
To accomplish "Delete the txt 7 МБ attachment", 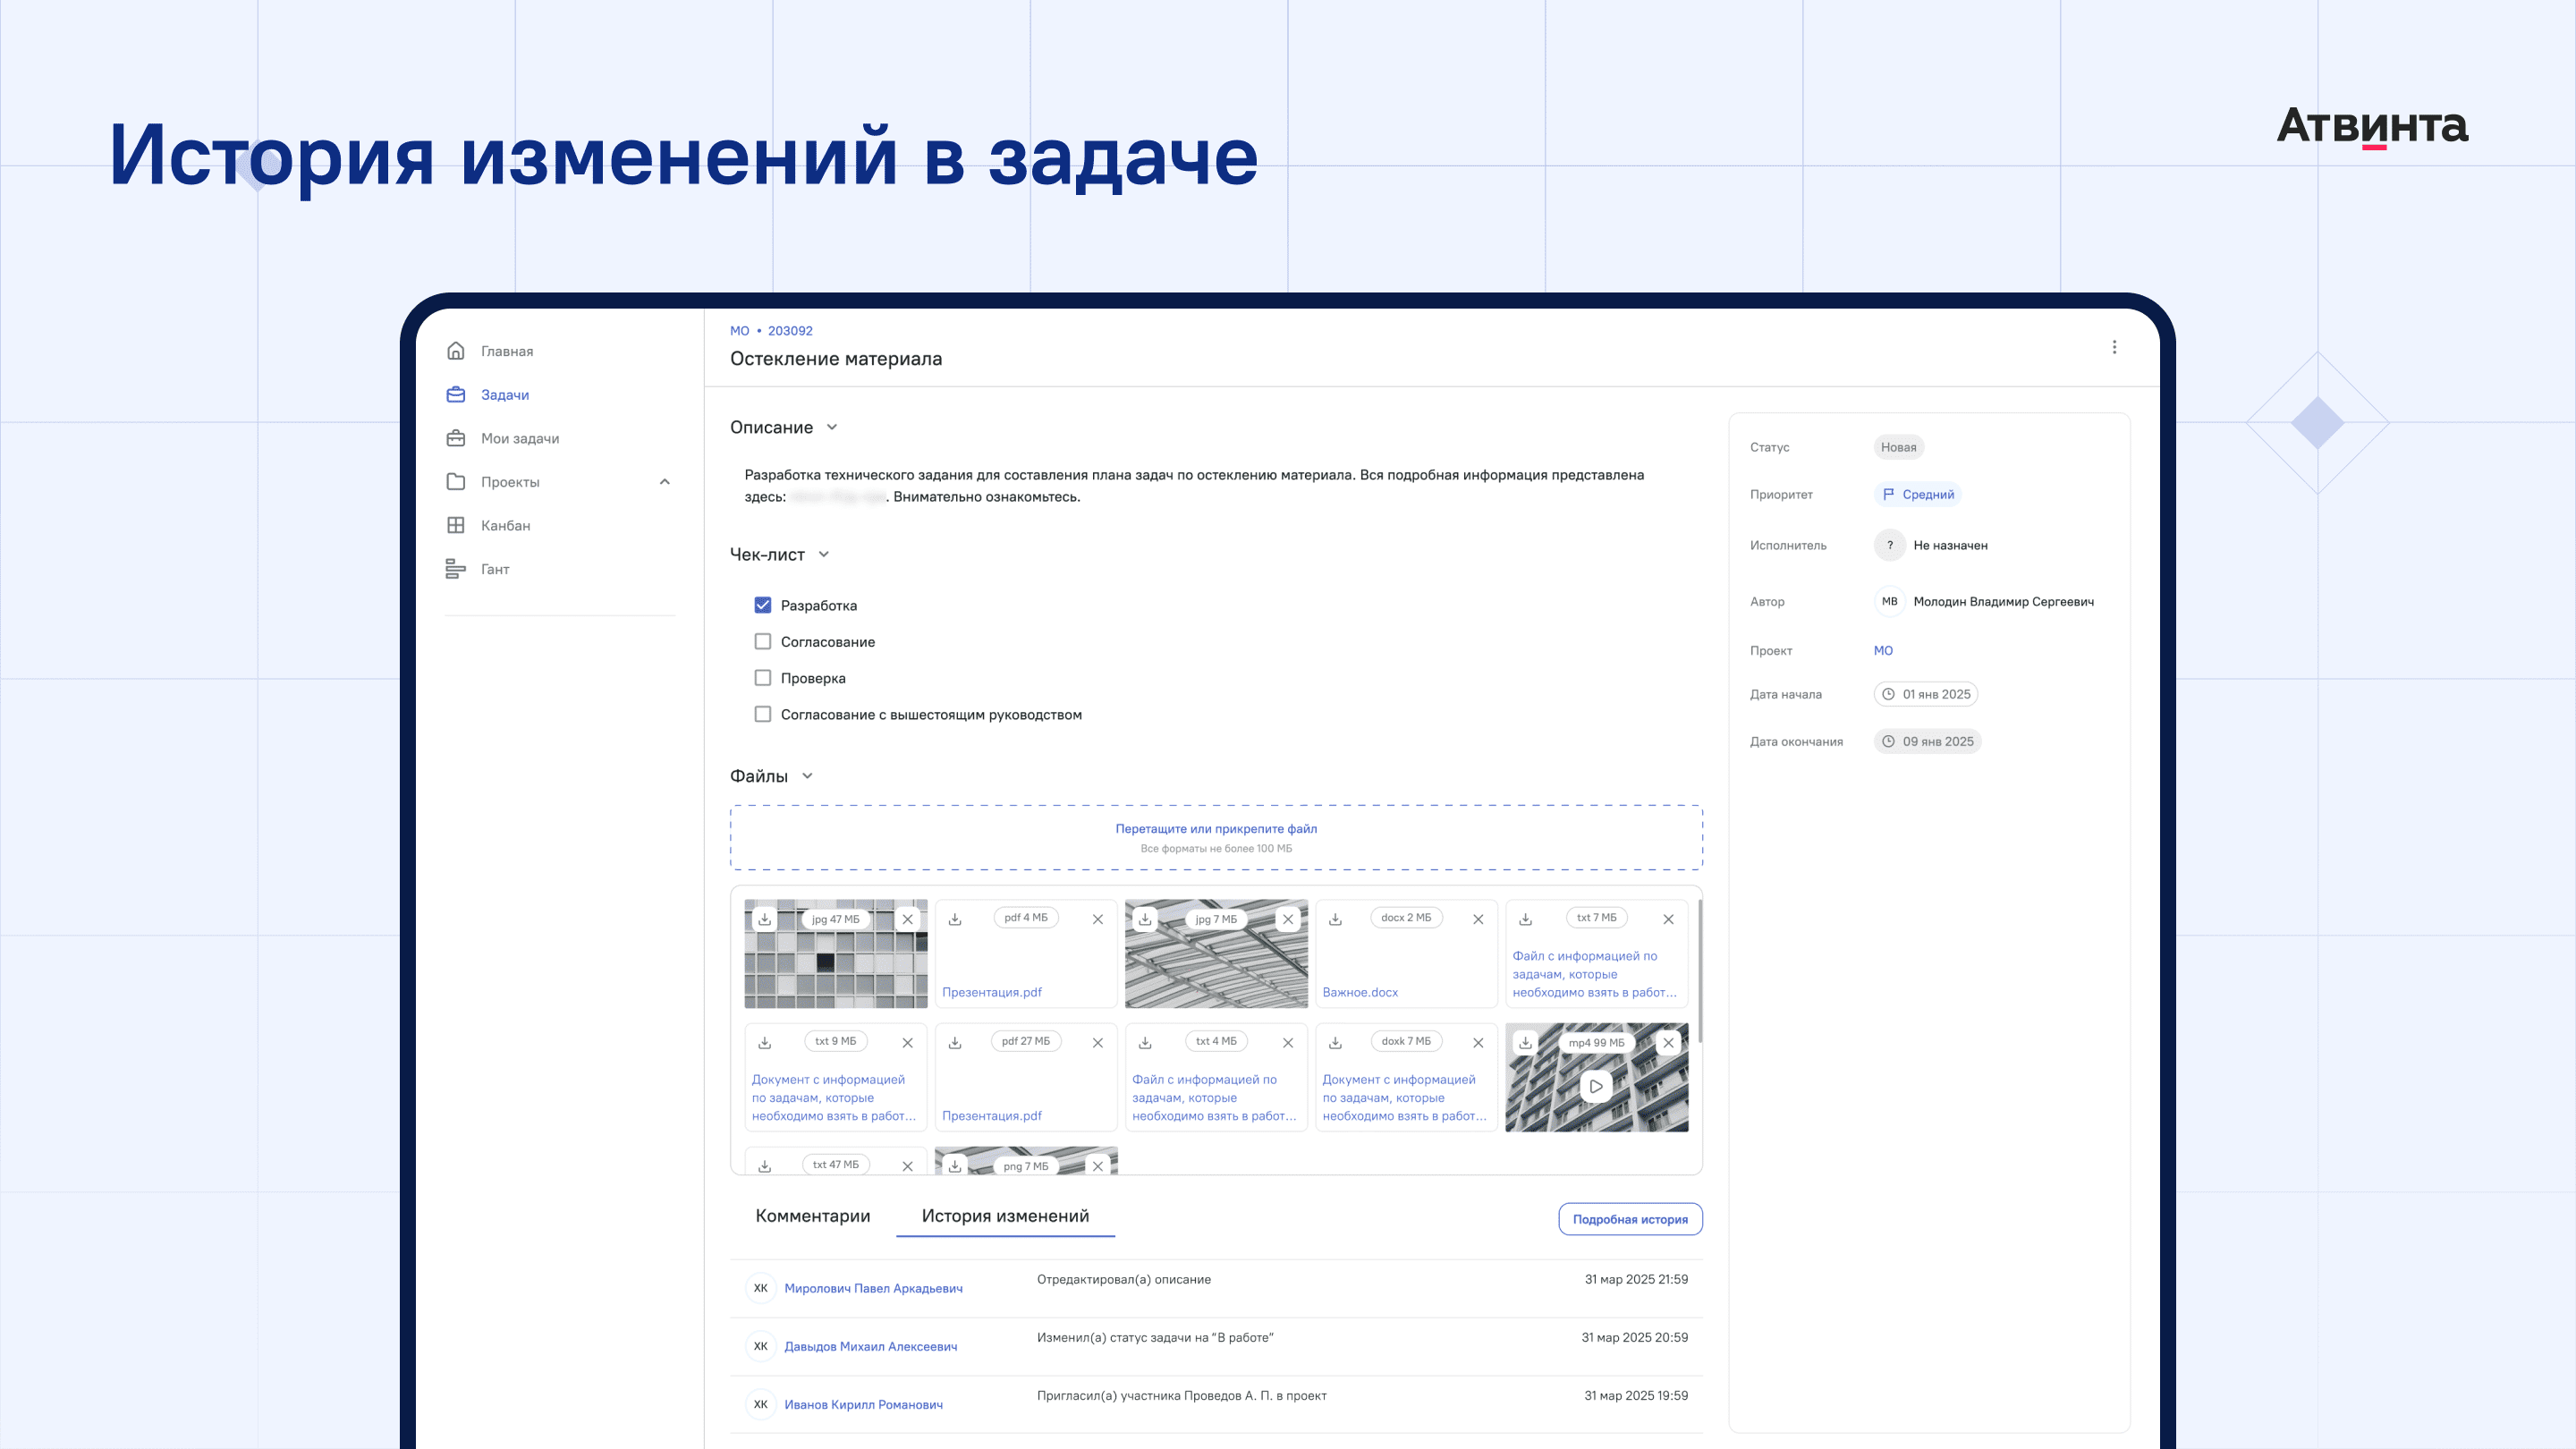I will [1668, 919].
